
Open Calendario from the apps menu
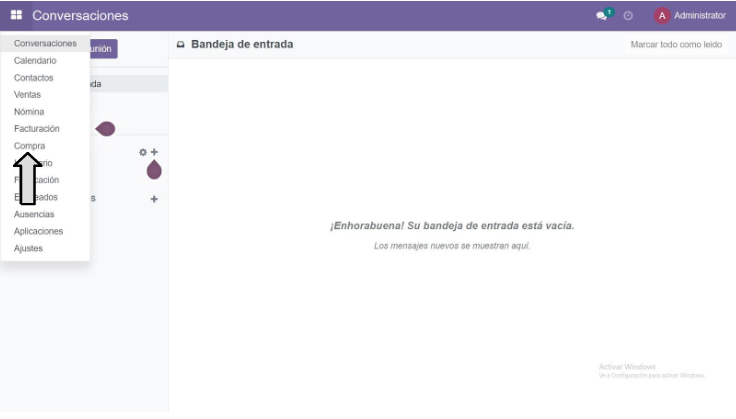pos(35,61)
